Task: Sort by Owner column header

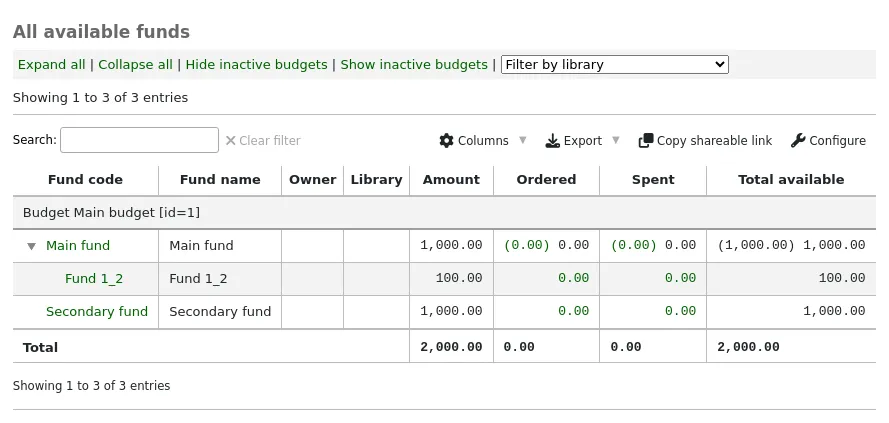Action: coord(312,180)
